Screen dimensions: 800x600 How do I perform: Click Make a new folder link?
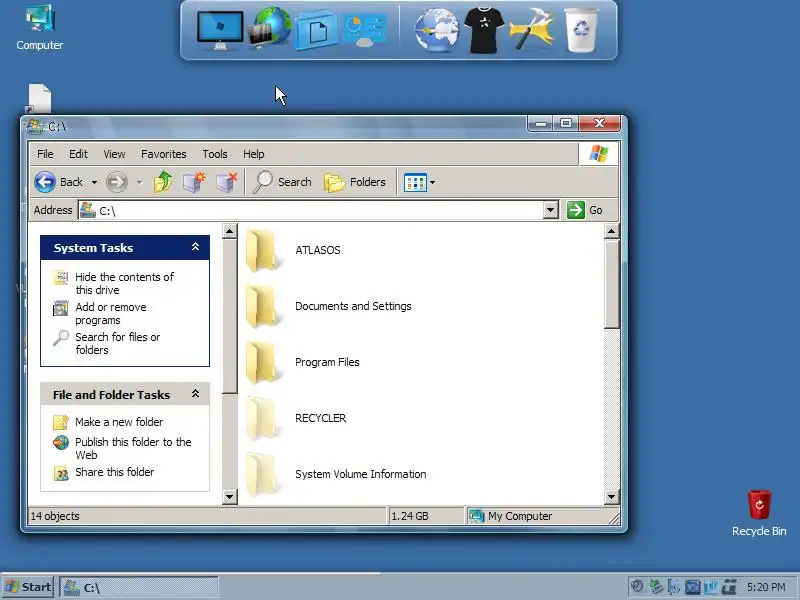point(119,422)
